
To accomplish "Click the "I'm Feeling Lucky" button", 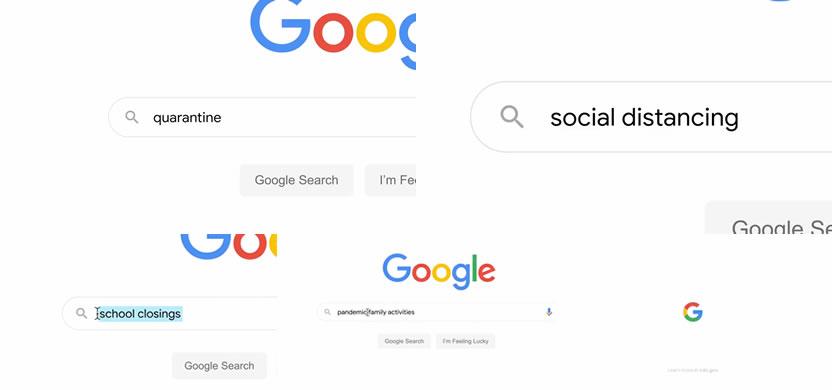I will pos(465,341).
